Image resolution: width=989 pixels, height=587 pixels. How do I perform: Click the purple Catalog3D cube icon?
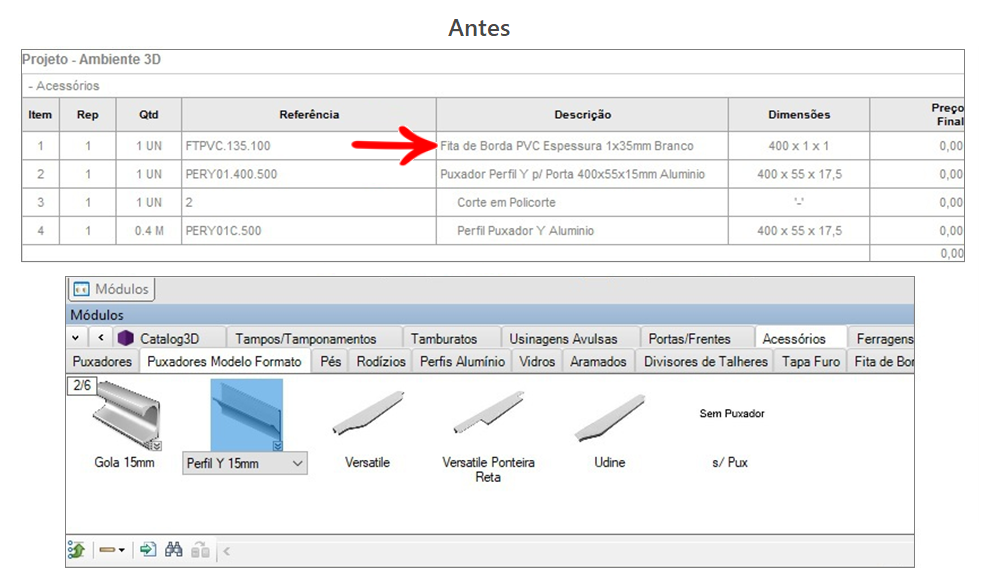[126, 339]
